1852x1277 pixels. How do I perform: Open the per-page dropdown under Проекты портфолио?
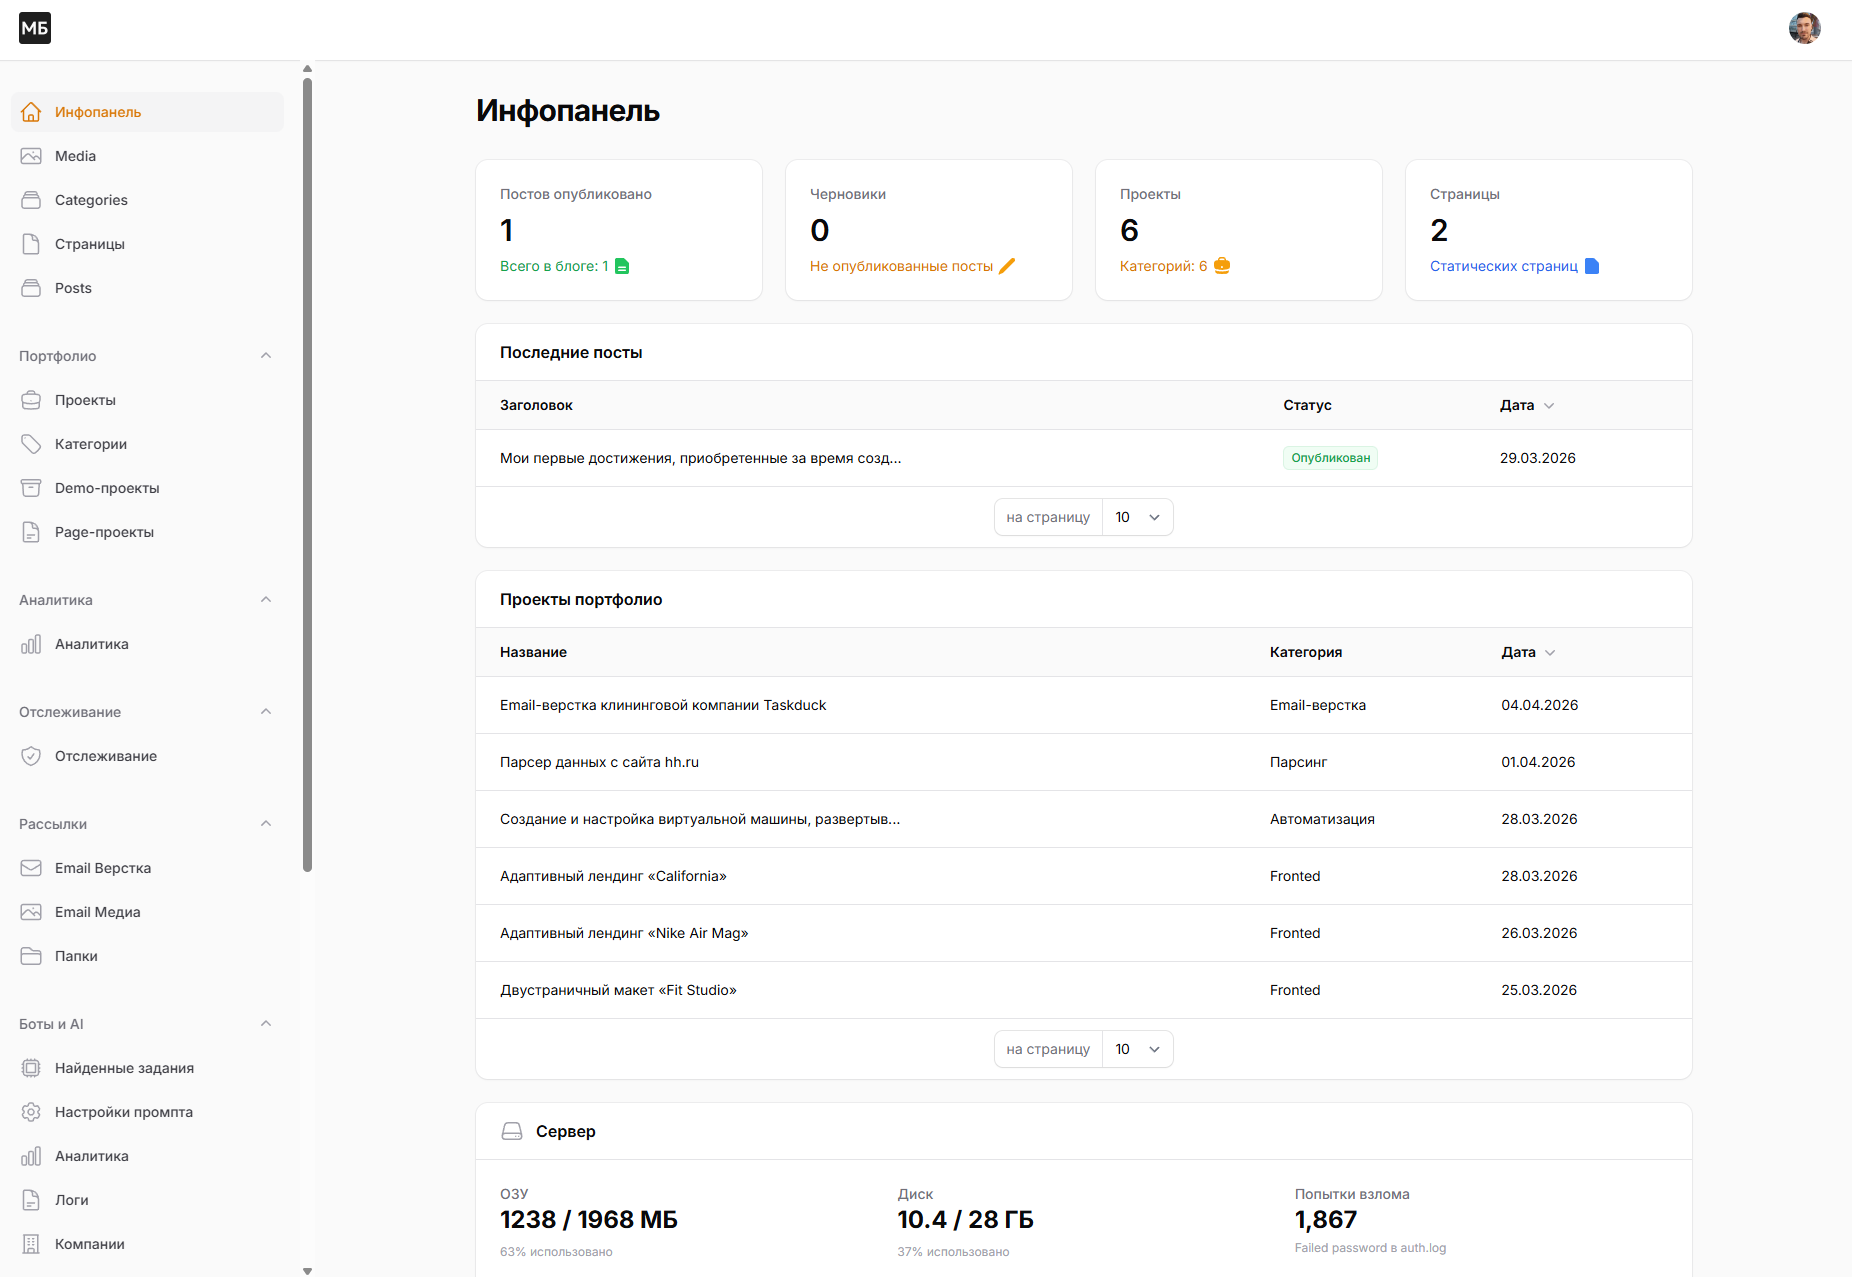point(1137,1049)
